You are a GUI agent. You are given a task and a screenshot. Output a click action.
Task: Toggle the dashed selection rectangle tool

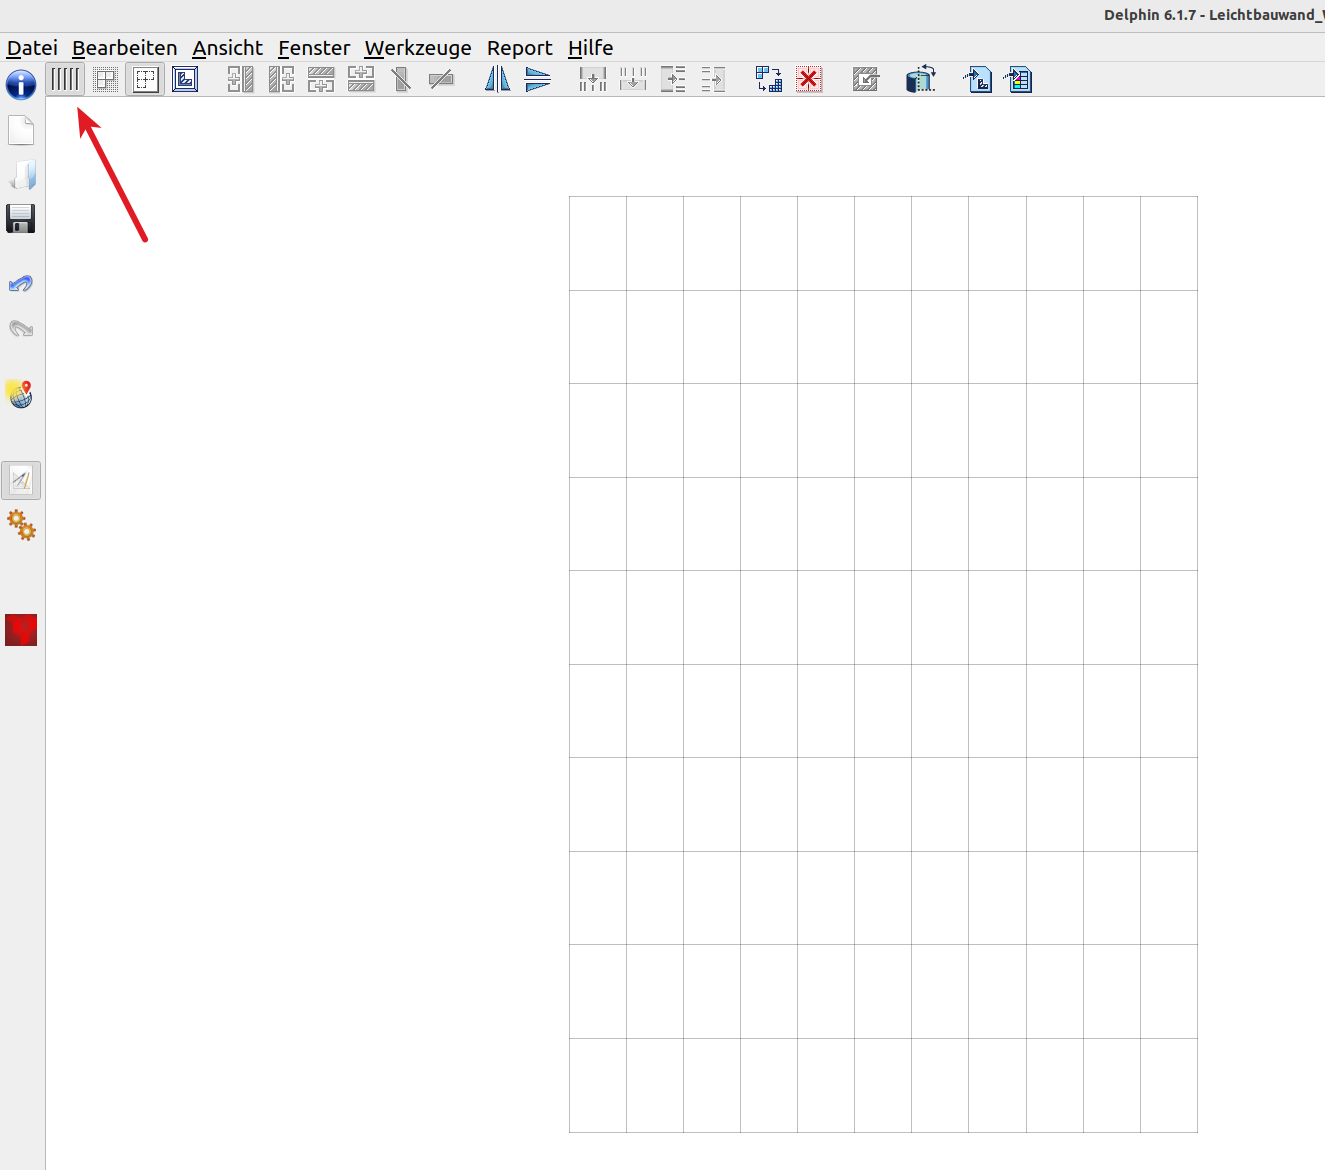(x=145, y=79)
